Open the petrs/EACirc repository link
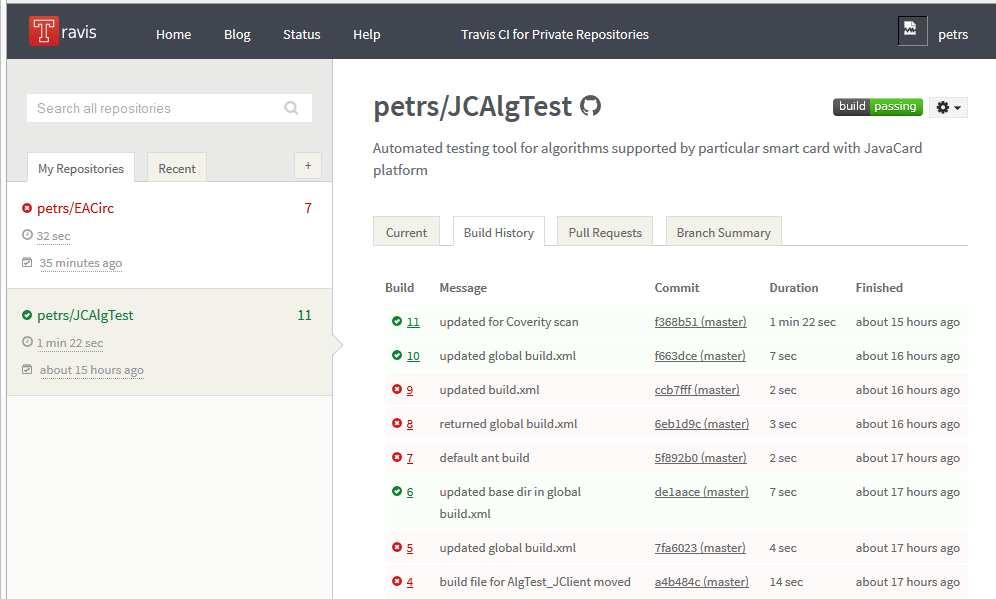Image resolution: width=996 pixels, height=599 pixels. click(x=75, y=208)
